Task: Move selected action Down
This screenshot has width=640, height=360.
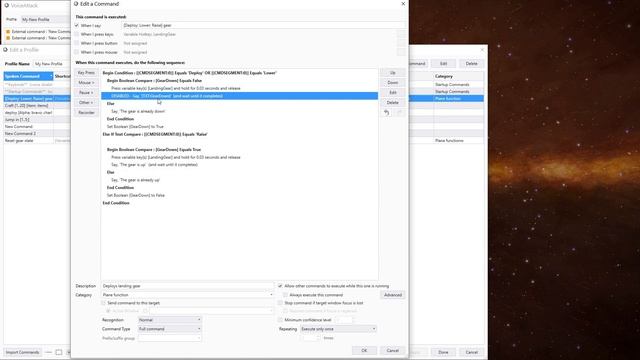Action: (393, 83)
